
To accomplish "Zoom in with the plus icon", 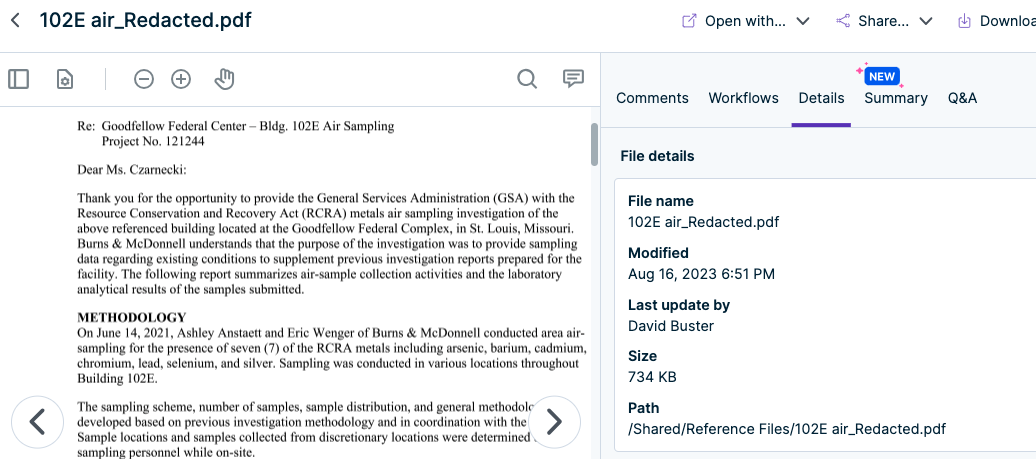I will pyautogui.click(x=181, y=79).
